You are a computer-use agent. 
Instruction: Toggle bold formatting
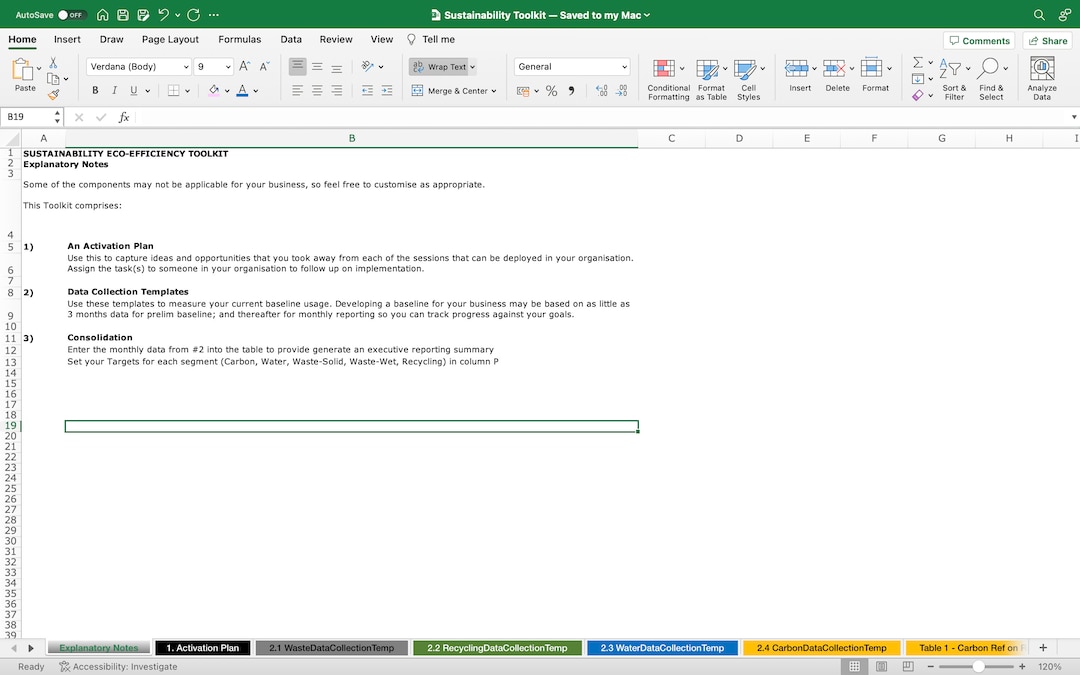point(94,90)
